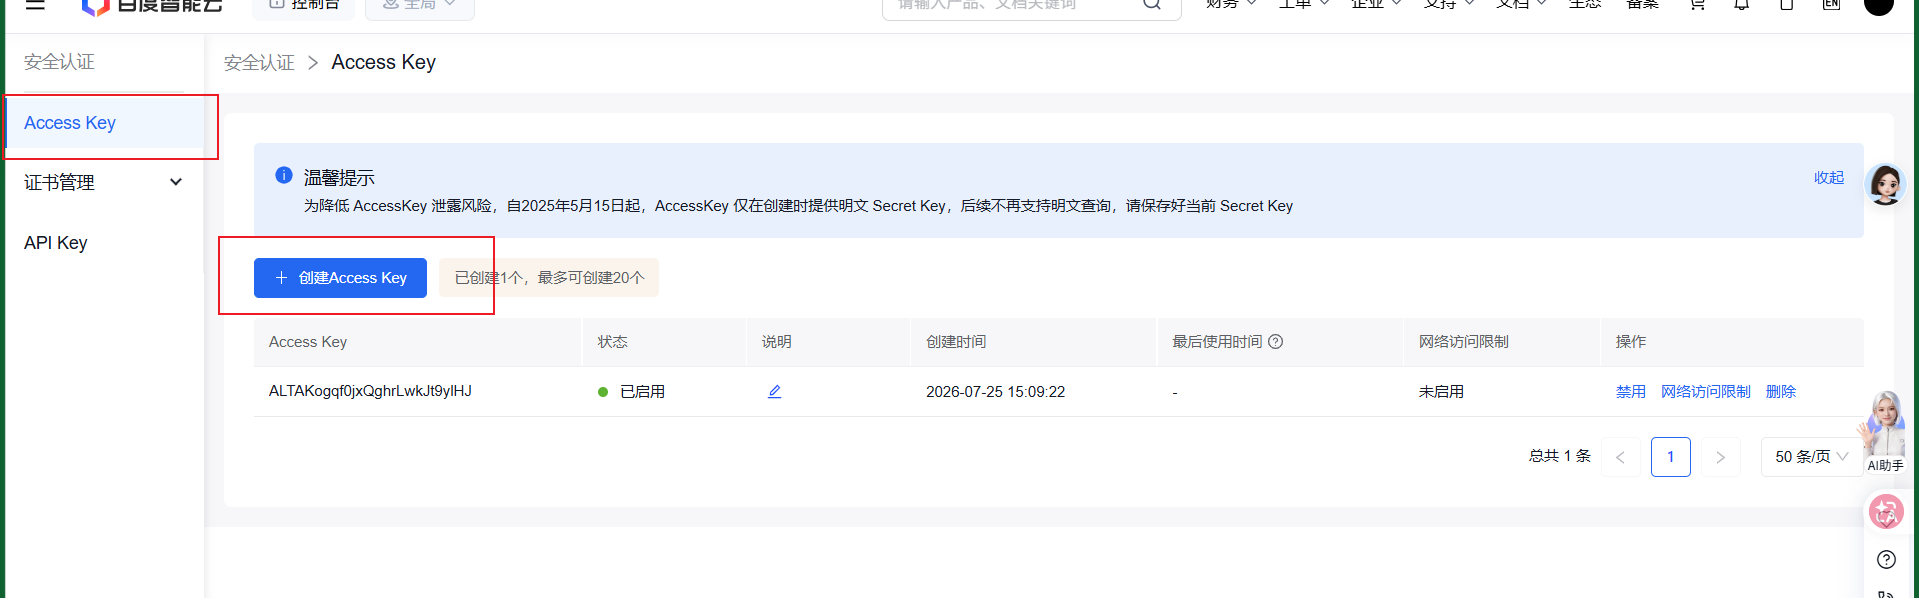The height and width of the screenshot is (598, 1919).
Task: Click 禁用 to disable the access key
Action: tap(1631, 392)
